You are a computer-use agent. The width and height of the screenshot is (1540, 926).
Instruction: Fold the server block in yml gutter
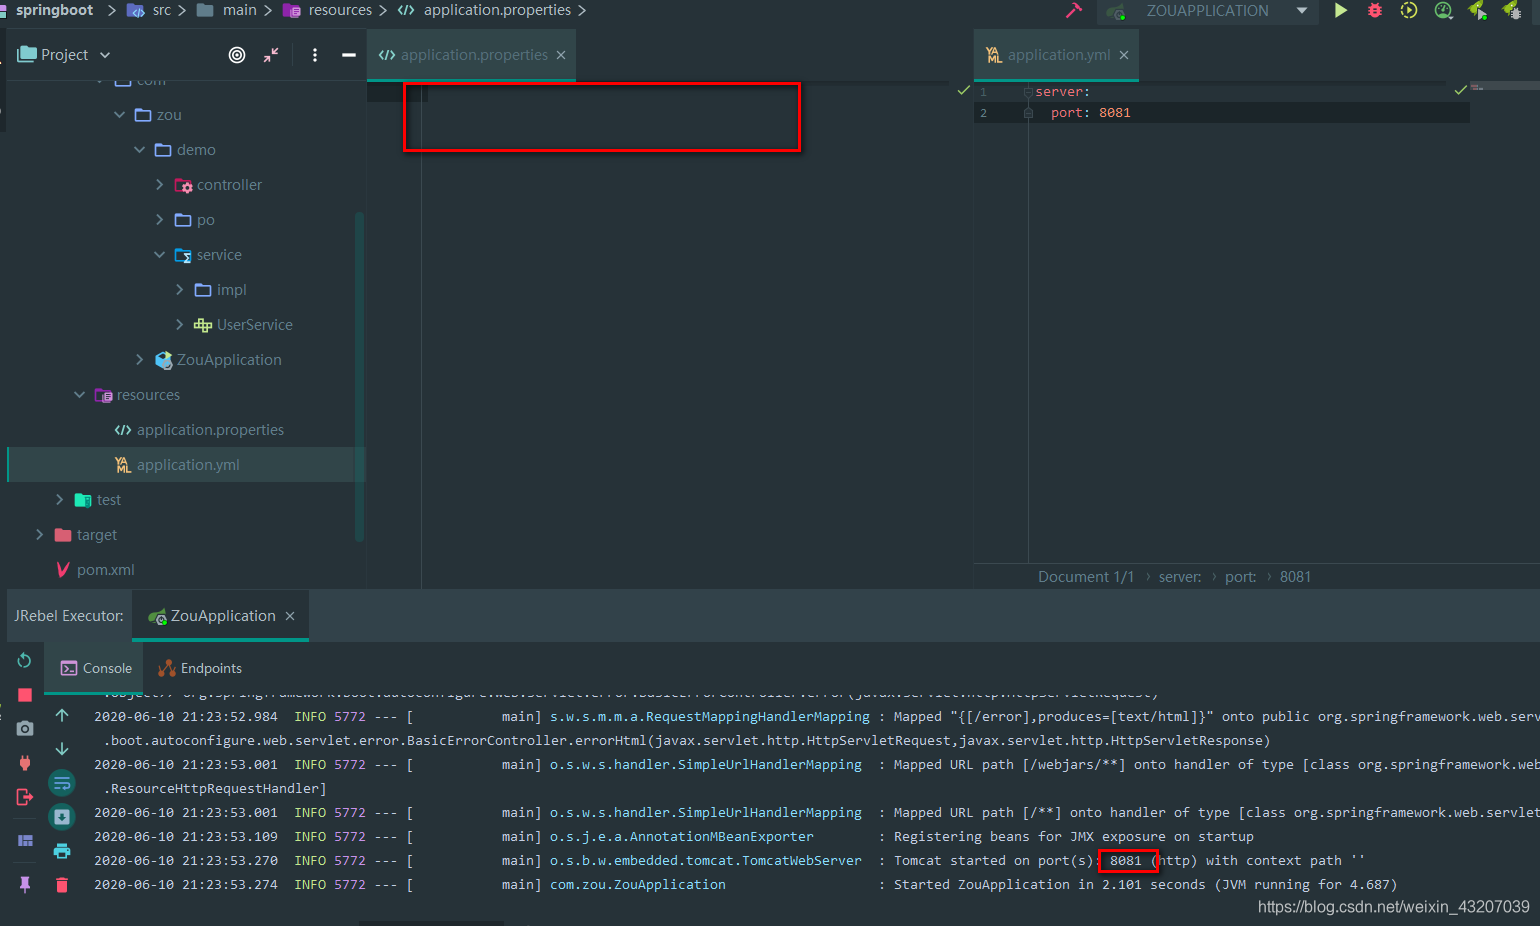coord(1028,92)
